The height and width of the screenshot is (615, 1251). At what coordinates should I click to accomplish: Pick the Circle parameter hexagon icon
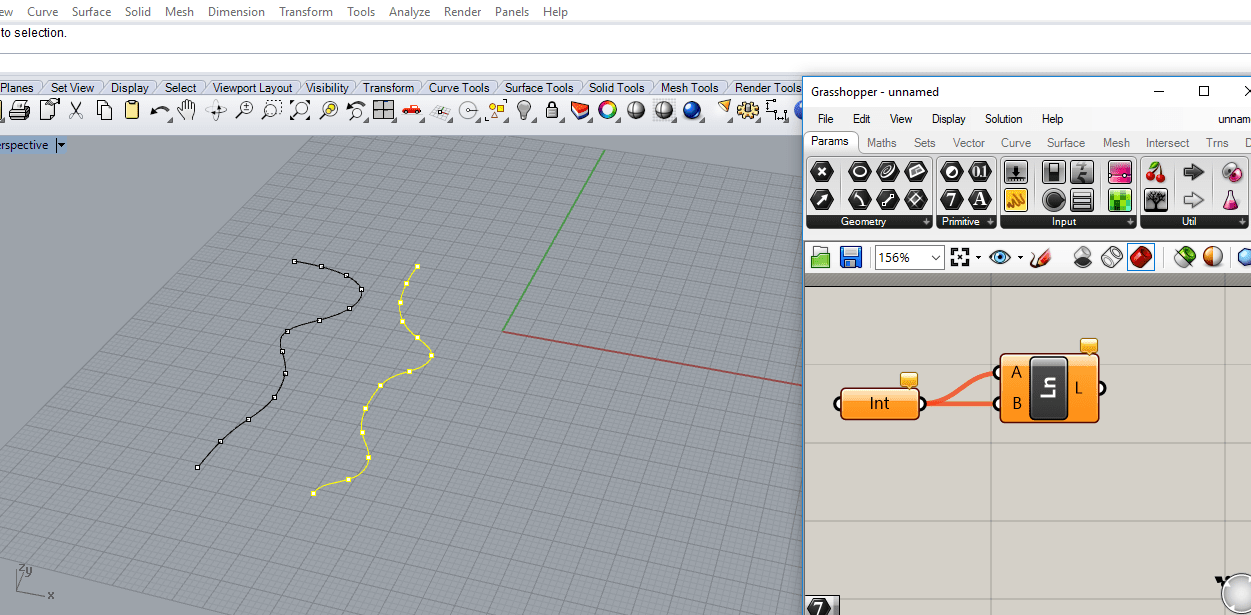(x=858, y=172)
